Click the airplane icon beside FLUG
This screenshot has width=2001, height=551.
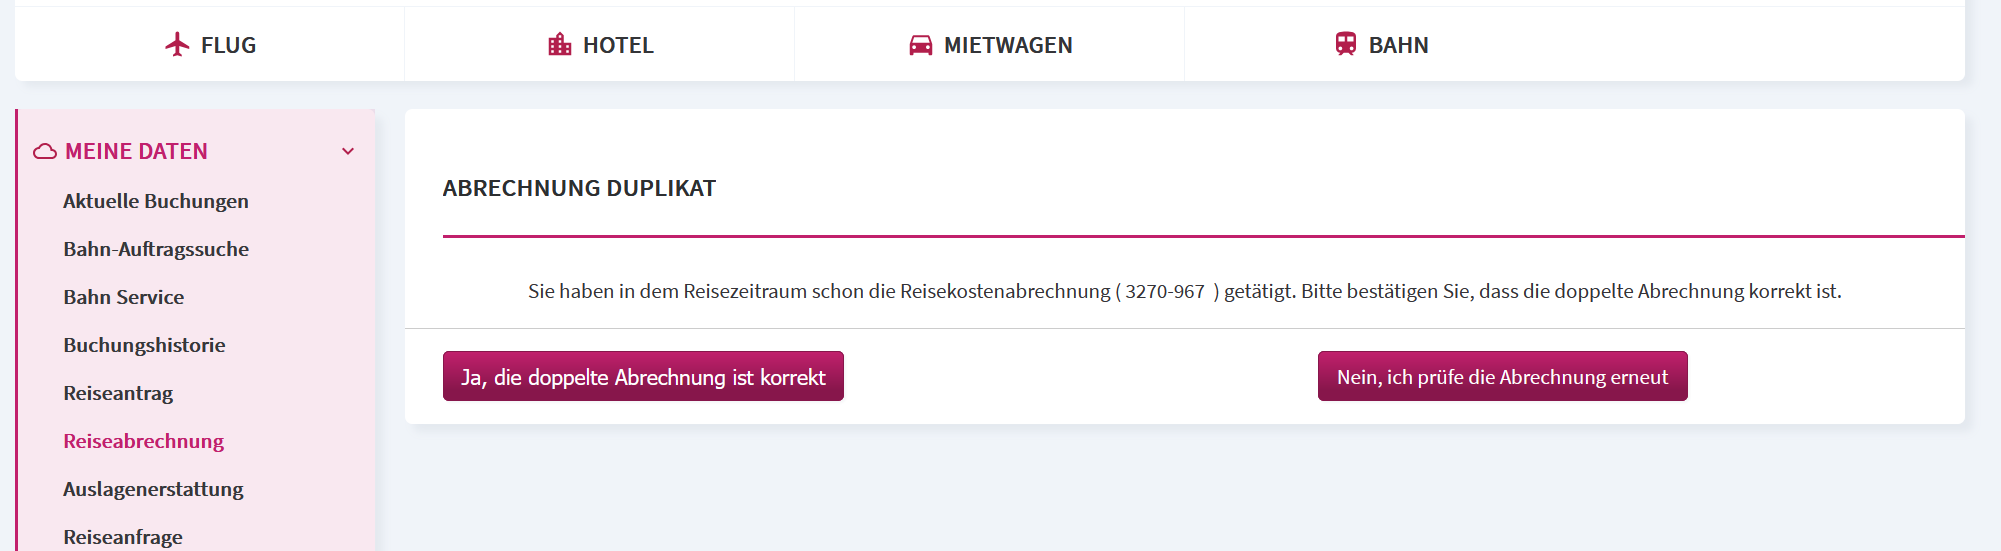pos(177,45)
